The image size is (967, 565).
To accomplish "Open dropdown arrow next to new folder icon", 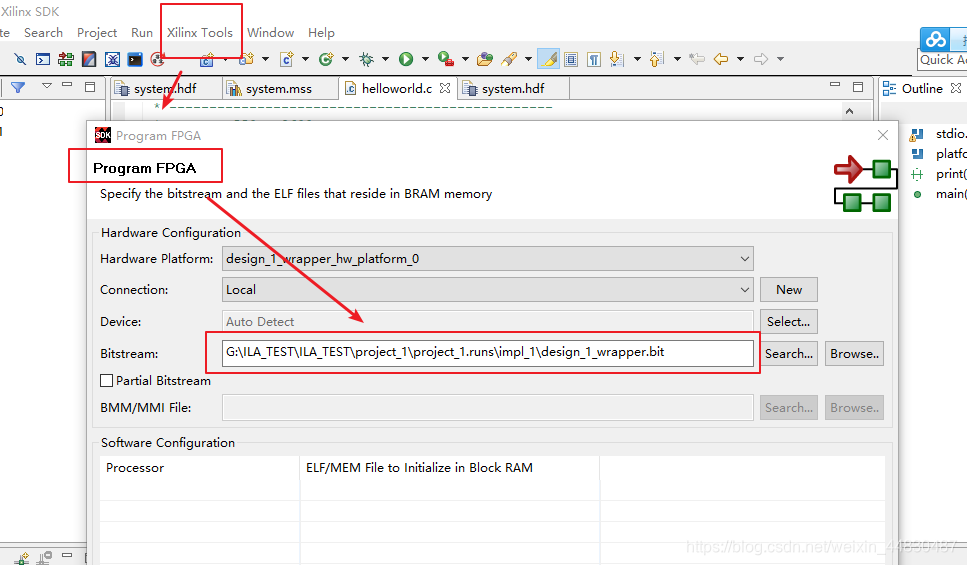I will click(266, 59).
